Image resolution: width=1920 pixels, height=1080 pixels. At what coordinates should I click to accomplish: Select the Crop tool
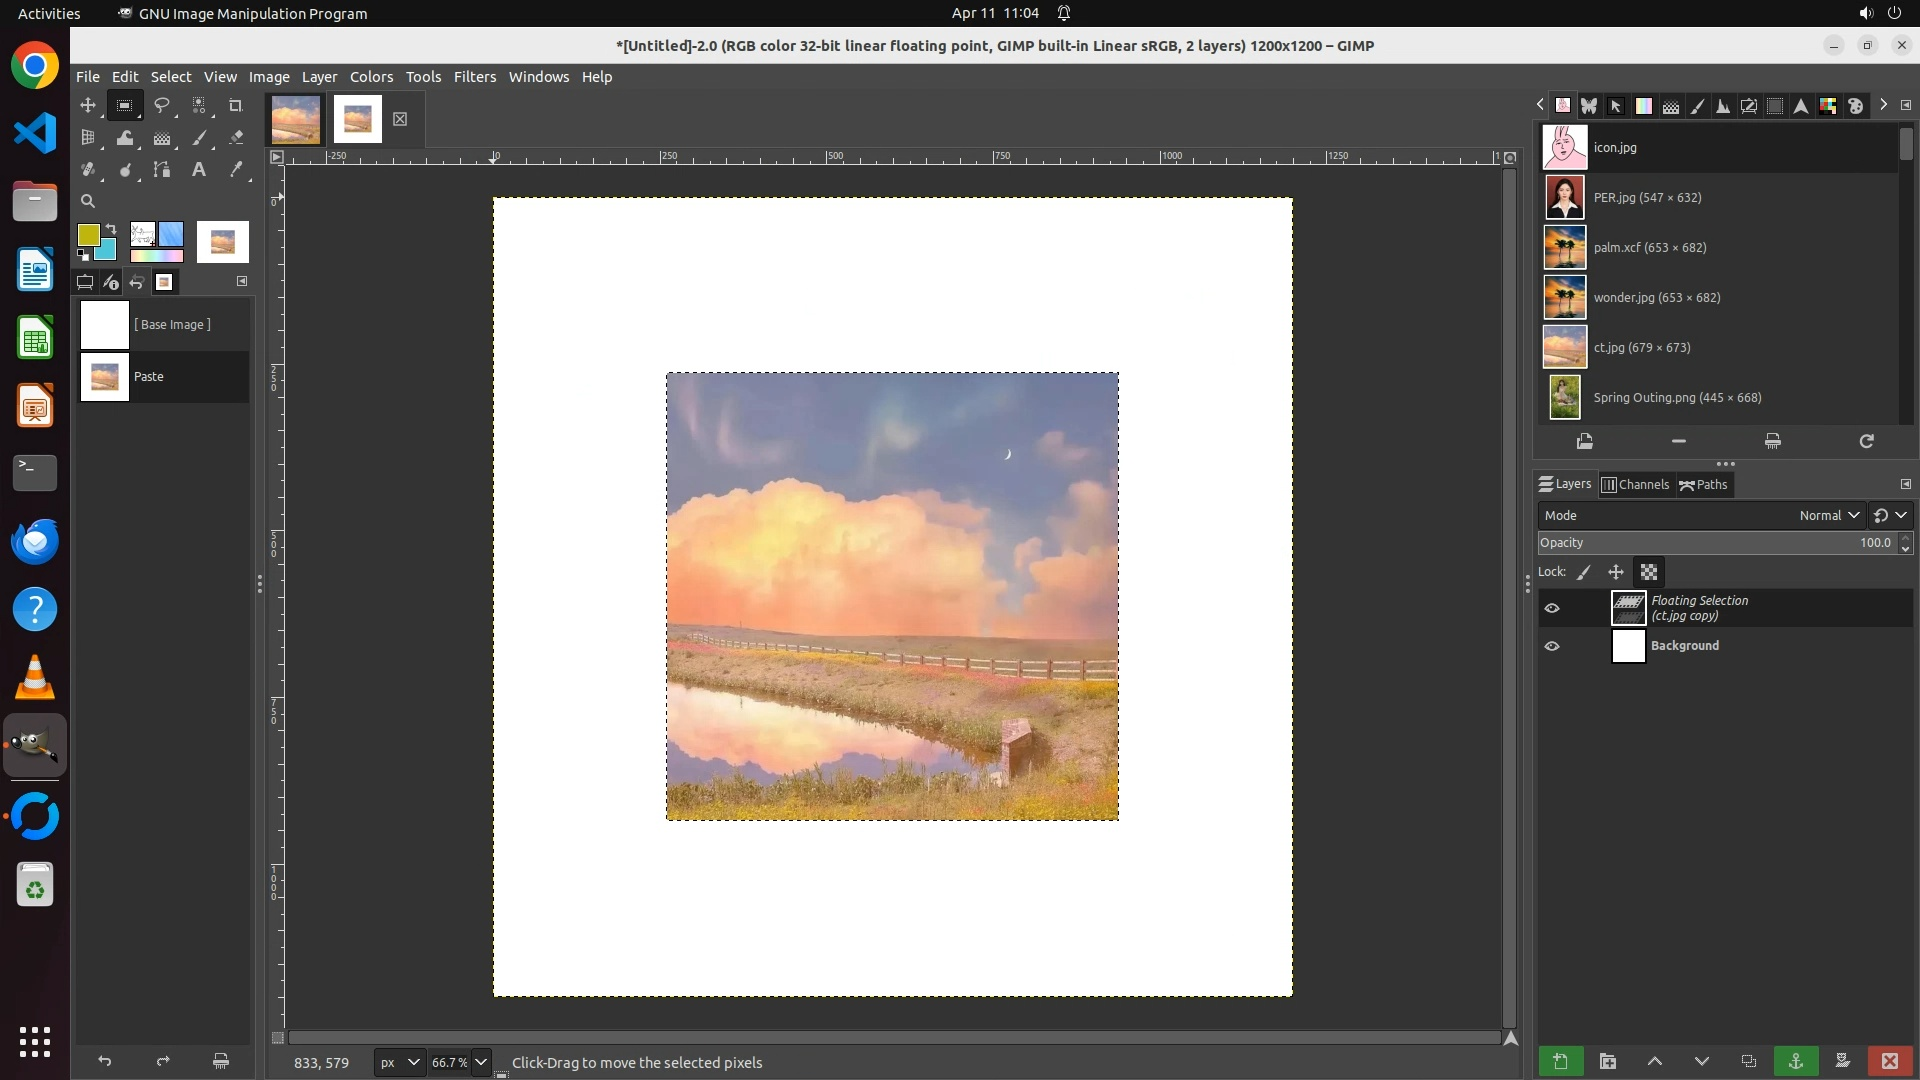point(235,106)
